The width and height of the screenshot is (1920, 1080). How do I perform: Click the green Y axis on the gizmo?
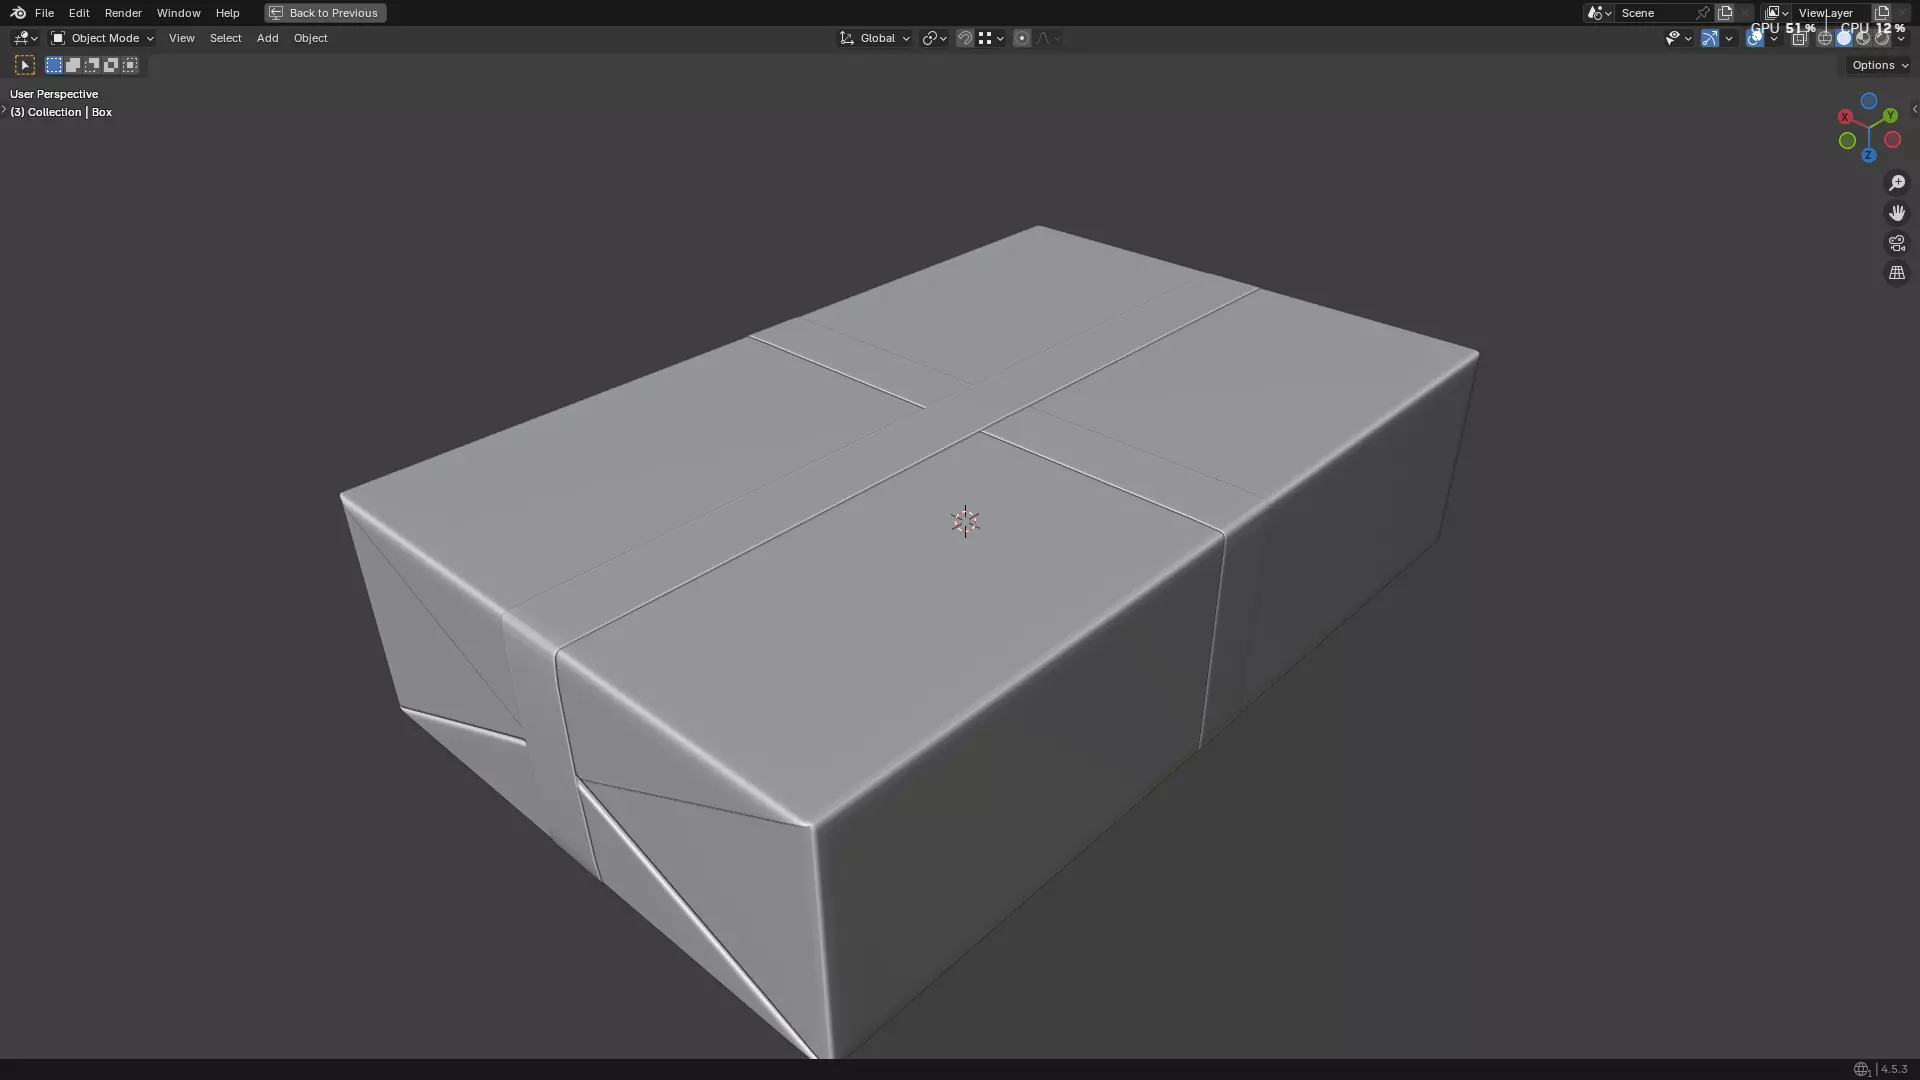[x=1890, y=115]
